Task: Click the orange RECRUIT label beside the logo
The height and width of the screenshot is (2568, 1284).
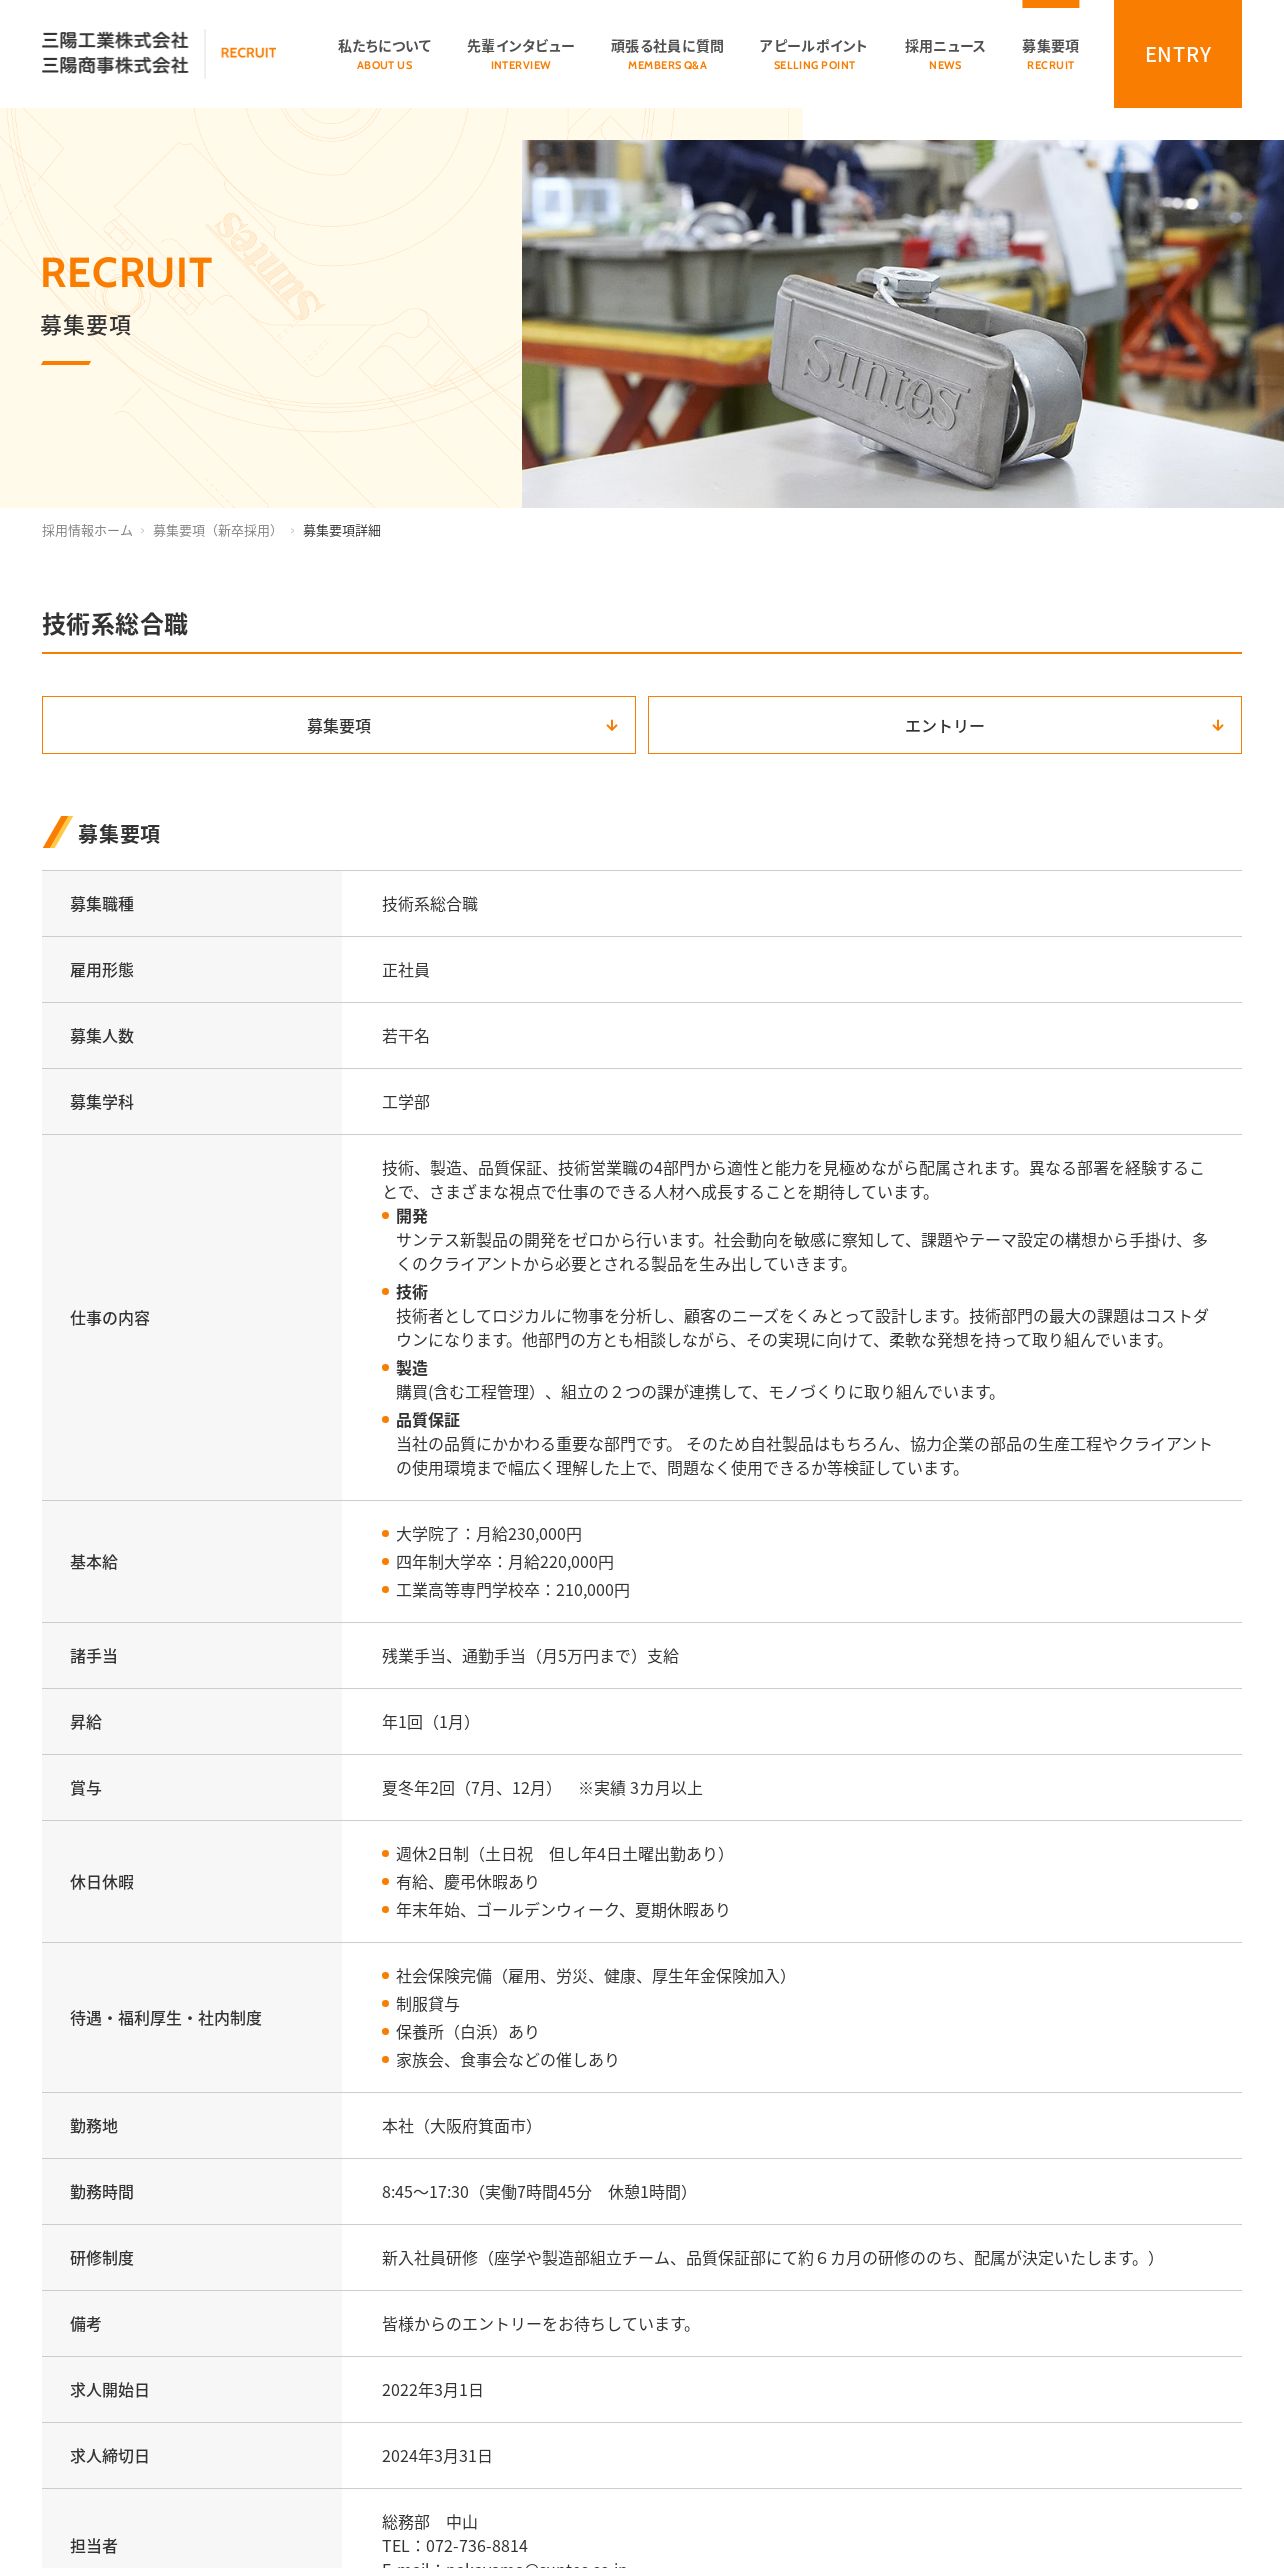Action: (x=248, y=53)
